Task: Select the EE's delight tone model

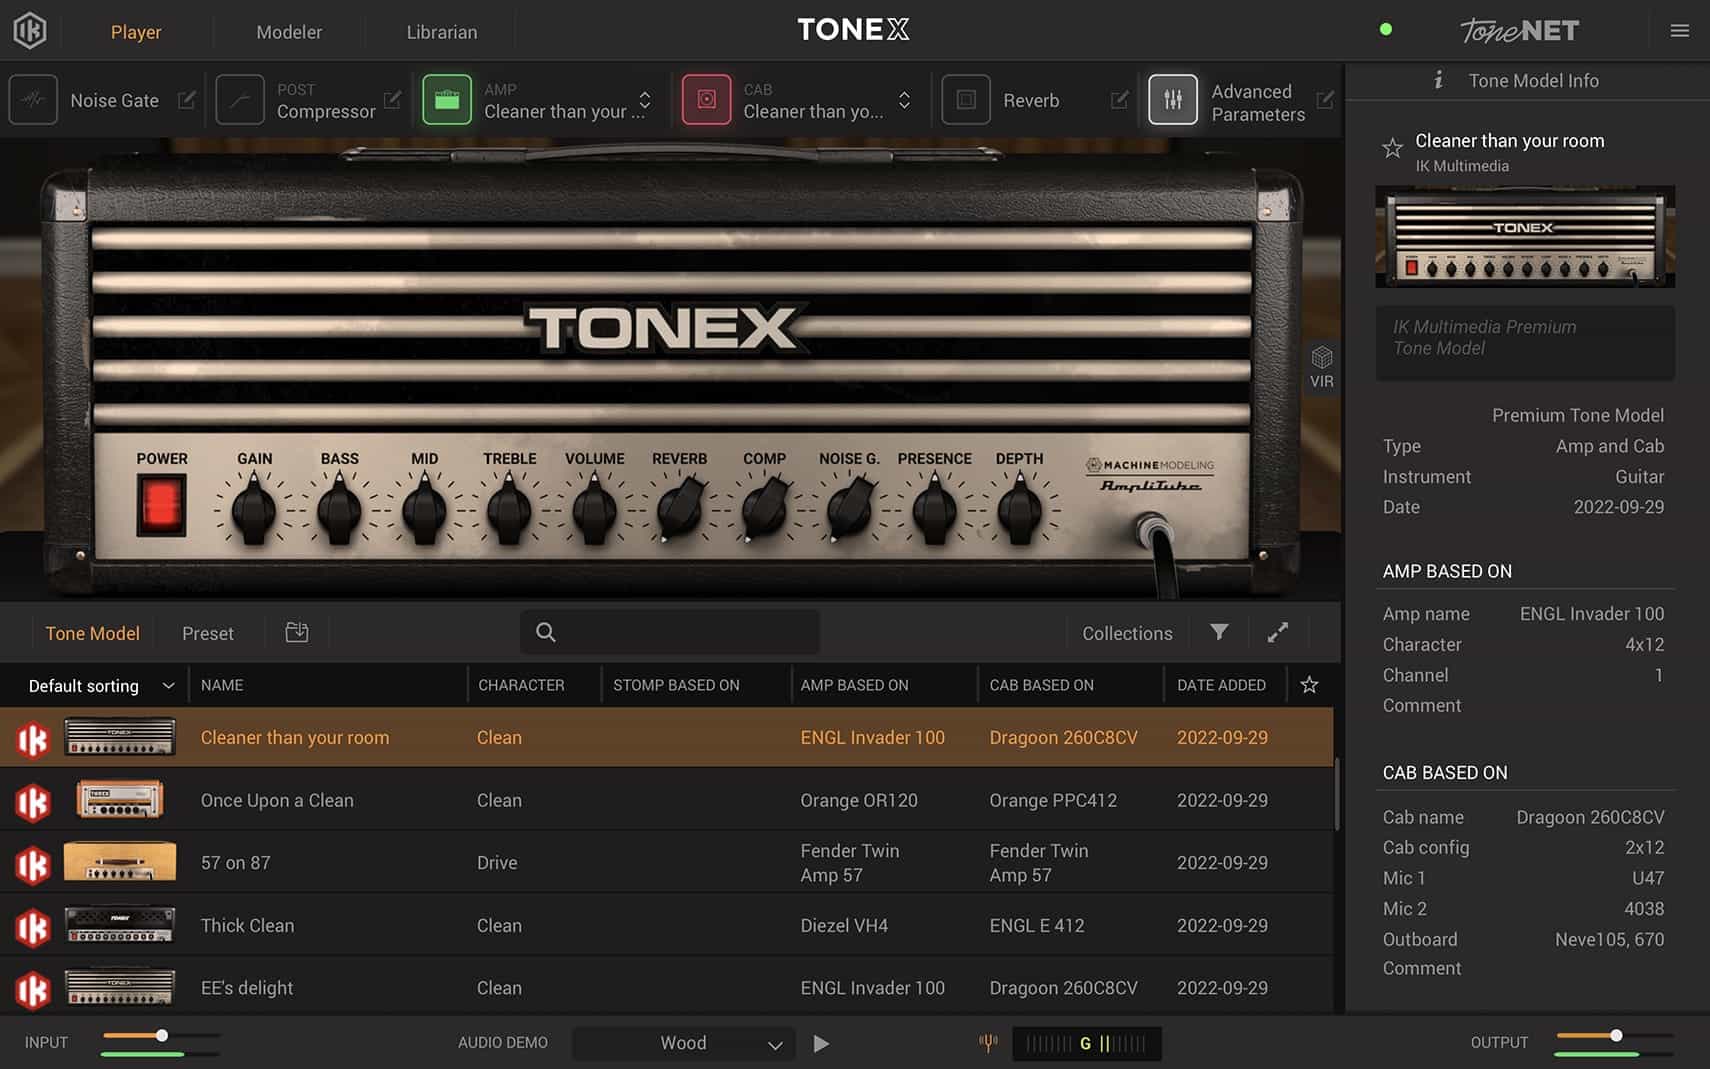Action: 667,987
